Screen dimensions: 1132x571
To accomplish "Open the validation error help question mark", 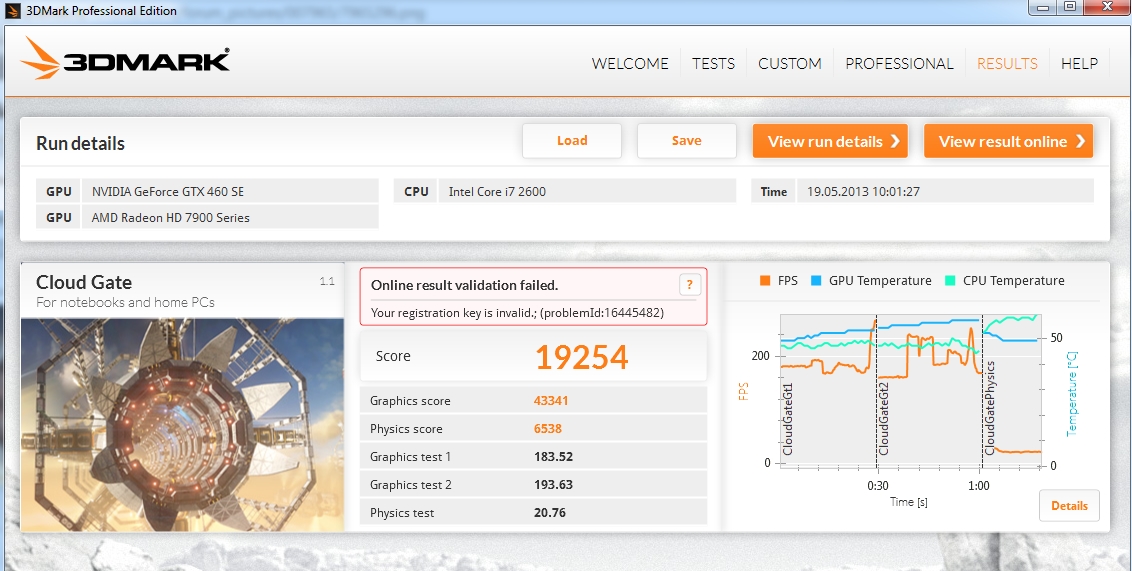I will [689, 285].
